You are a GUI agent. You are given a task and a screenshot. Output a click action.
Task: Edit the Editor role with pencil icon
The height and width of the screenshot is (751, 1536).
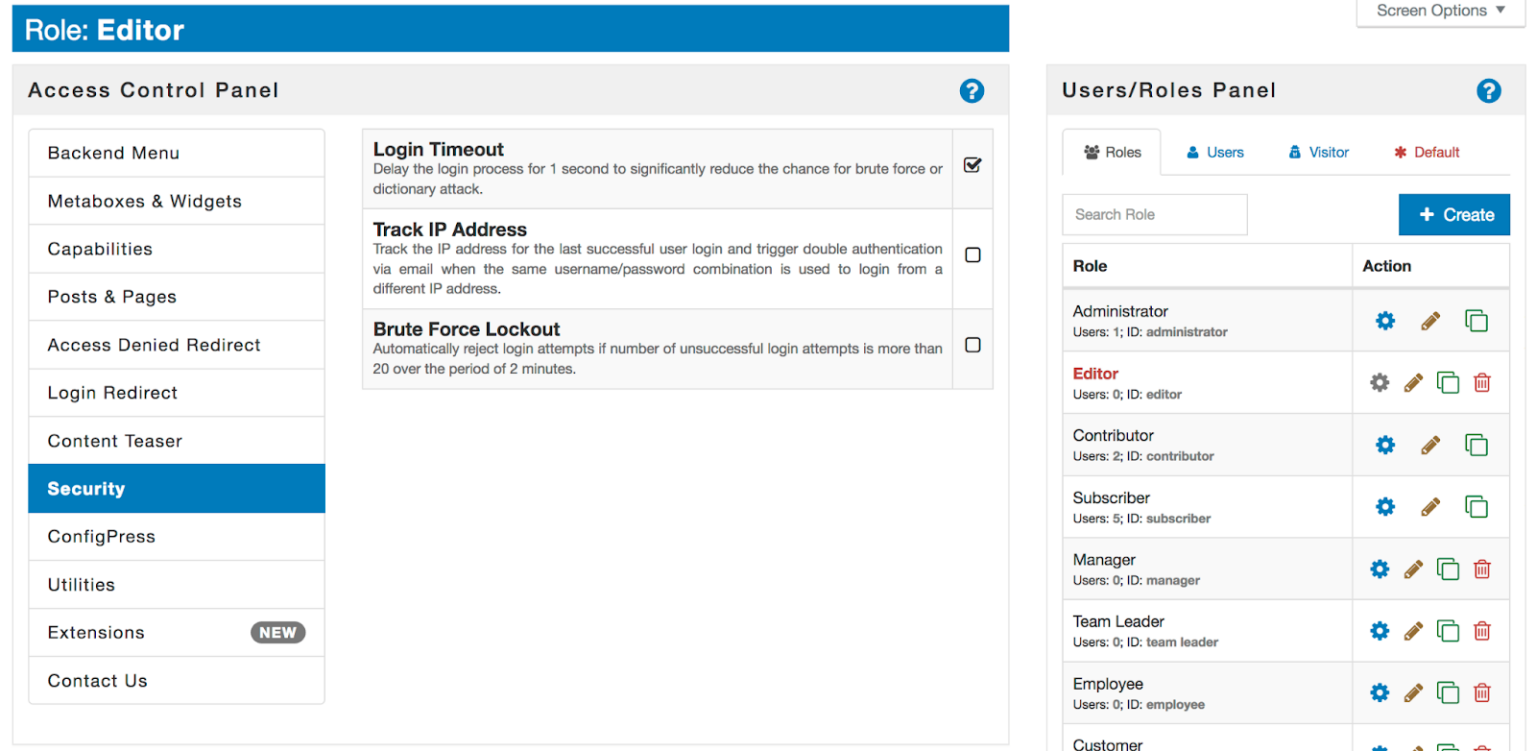click(x=1413, y=383)
